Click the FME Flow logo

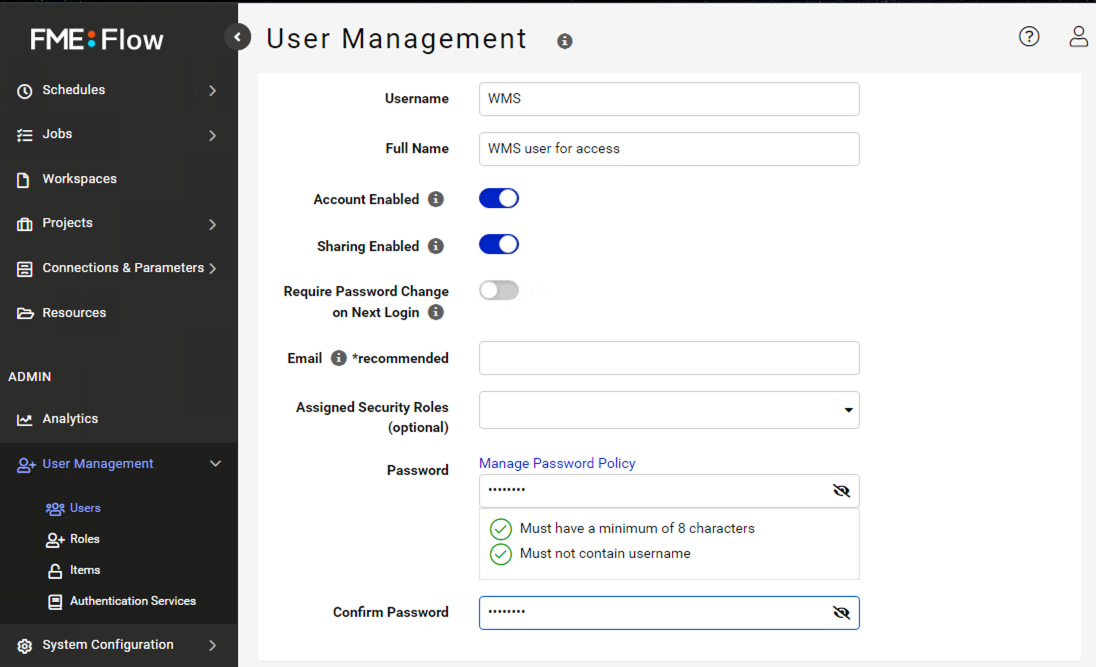pos(96,39)
